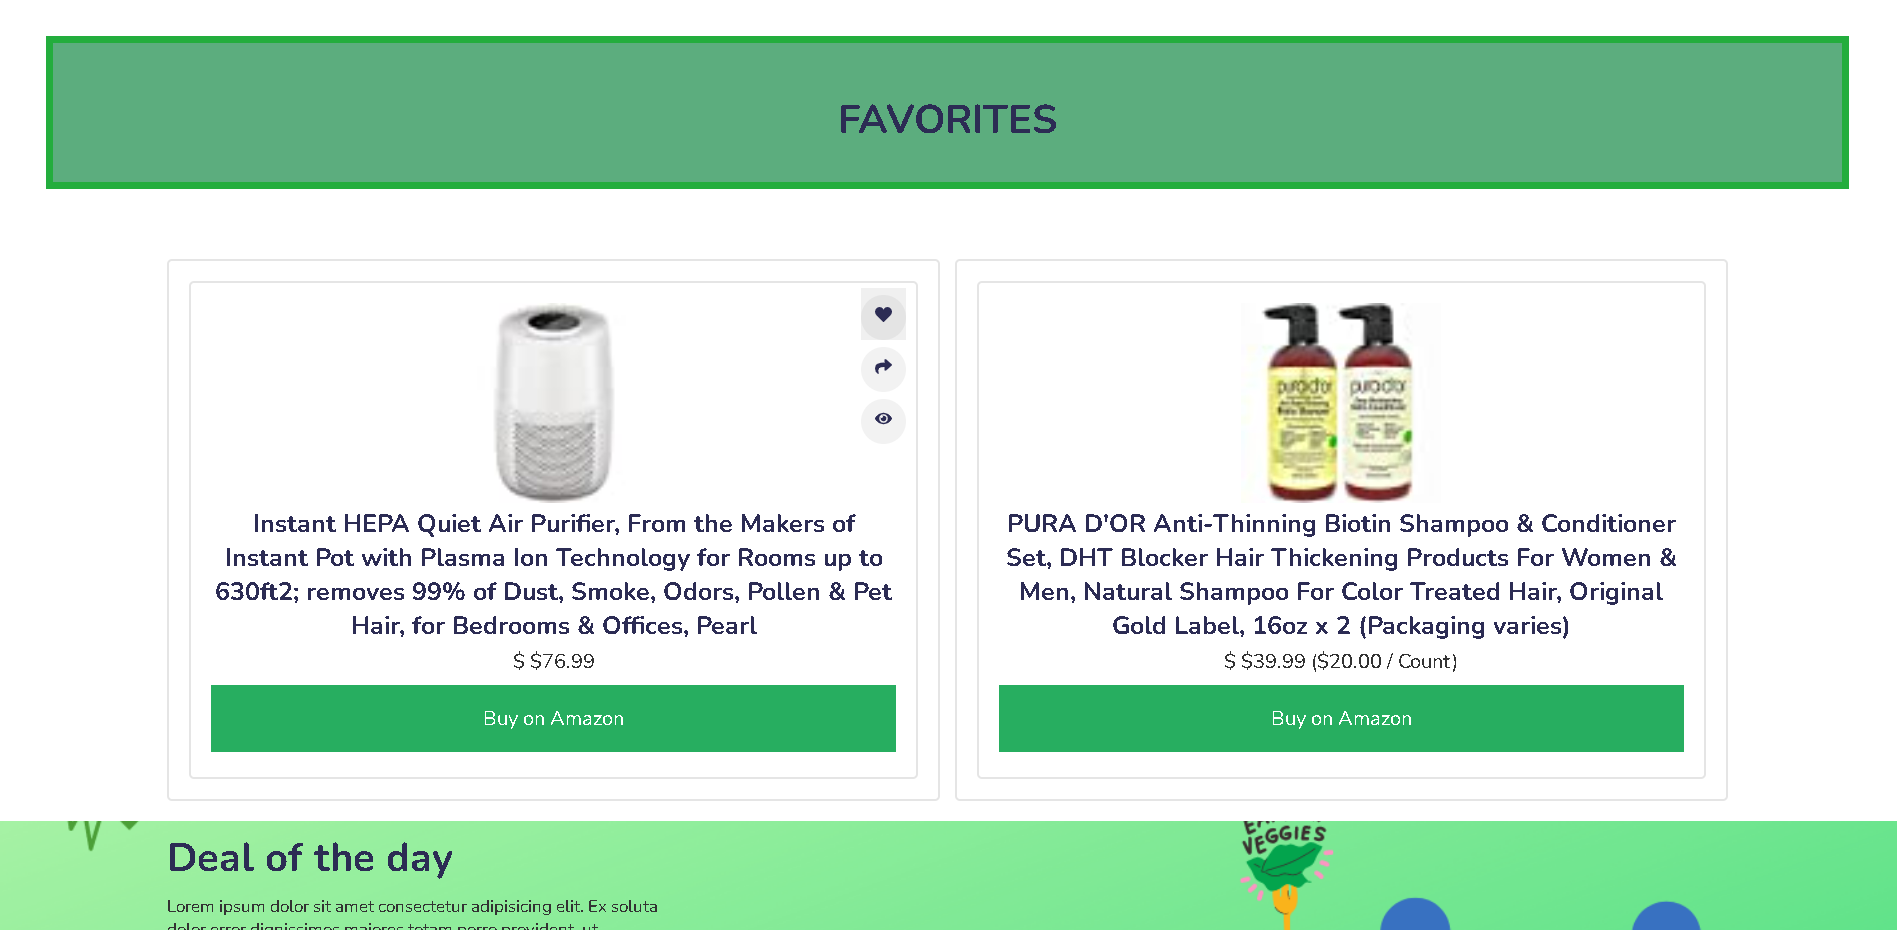
Task: Click the heart favorite icon on air purifier
Action: point(883,315)
